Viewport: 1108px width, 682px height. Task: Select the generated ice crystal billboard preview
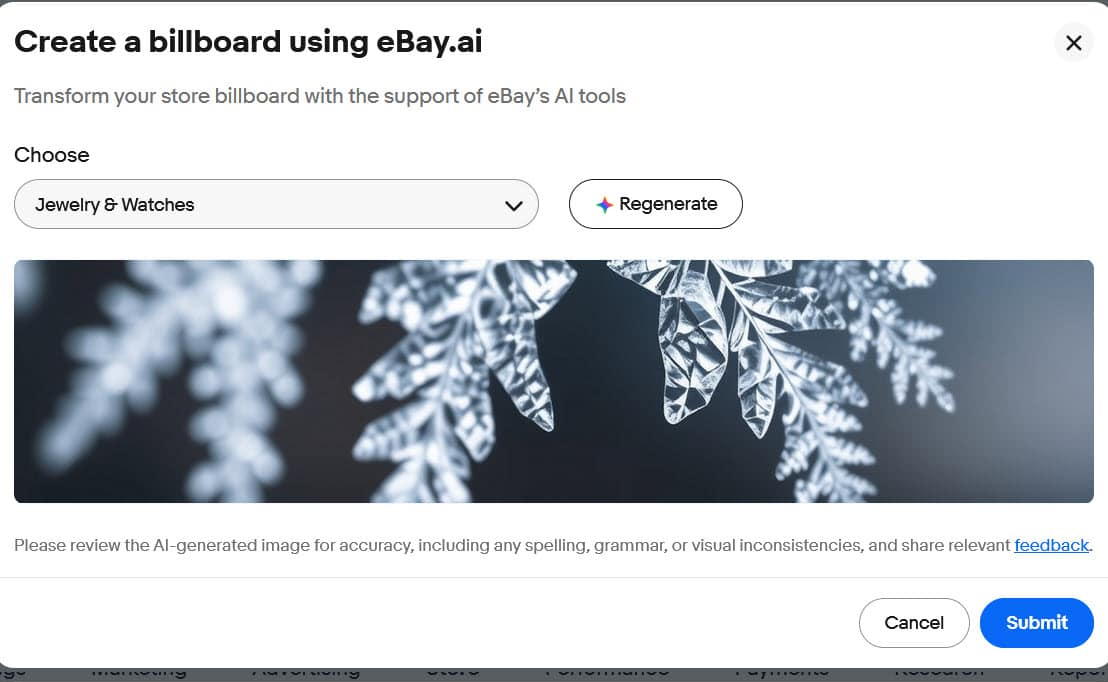coord(554,381)
